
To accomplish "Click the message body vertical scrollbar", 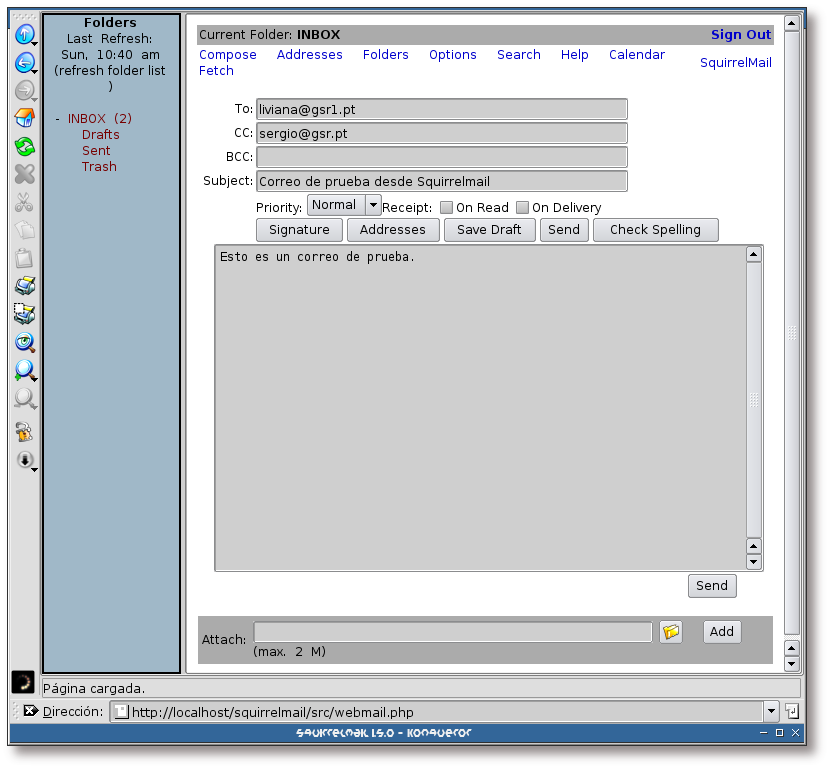I will pyautogui.click(x=754, y=400).
